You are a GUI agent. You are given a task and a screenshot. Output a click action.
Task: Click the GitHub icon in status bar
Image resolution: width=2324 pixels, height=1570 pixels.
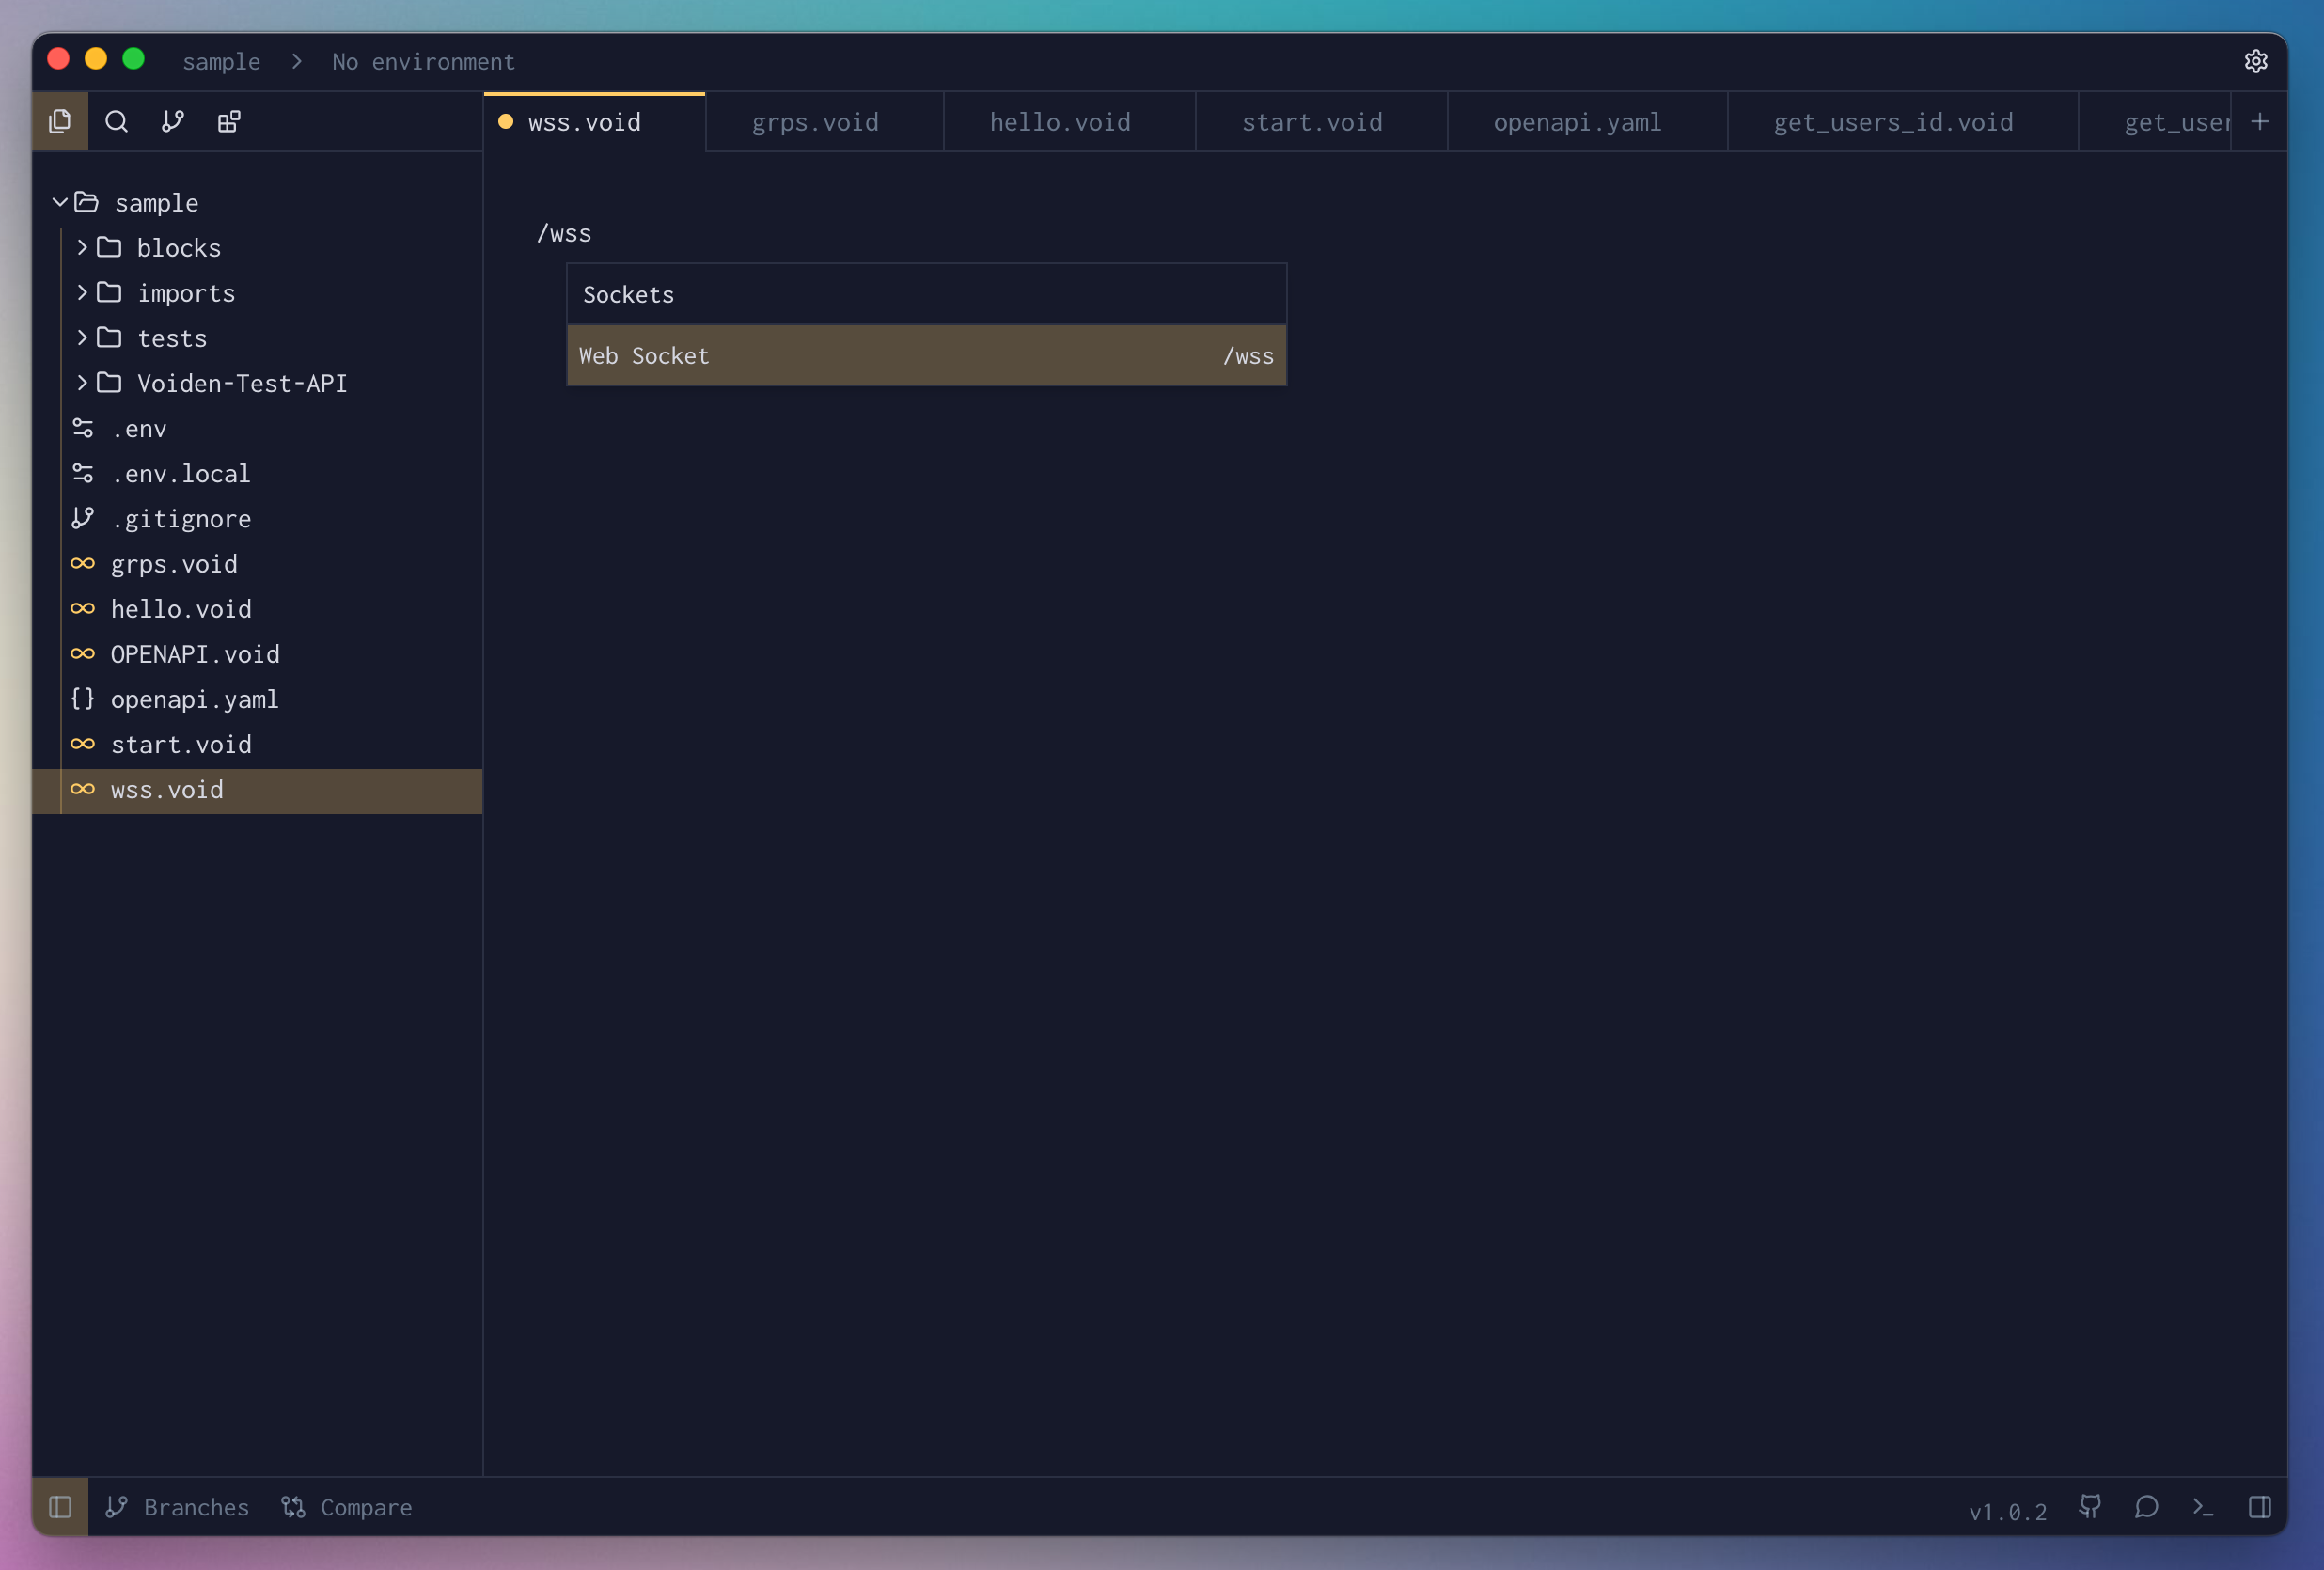[x=2090, y=1507]
